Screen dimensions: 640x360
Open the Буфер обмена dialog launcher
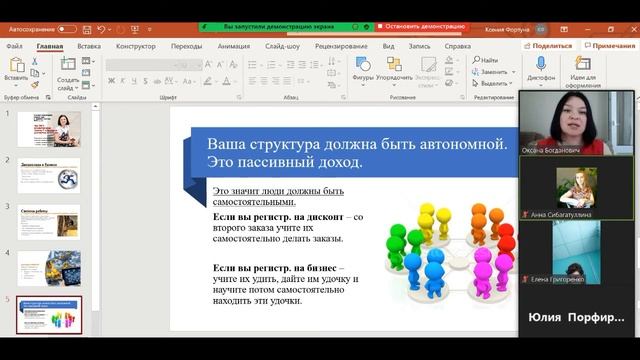[x=48, y=97]
